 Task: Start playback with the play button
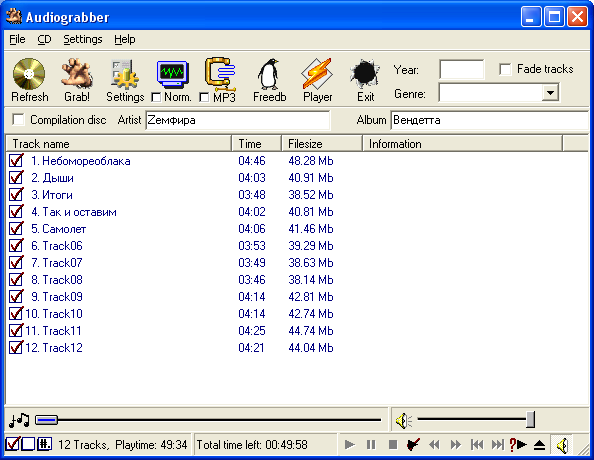350,444
